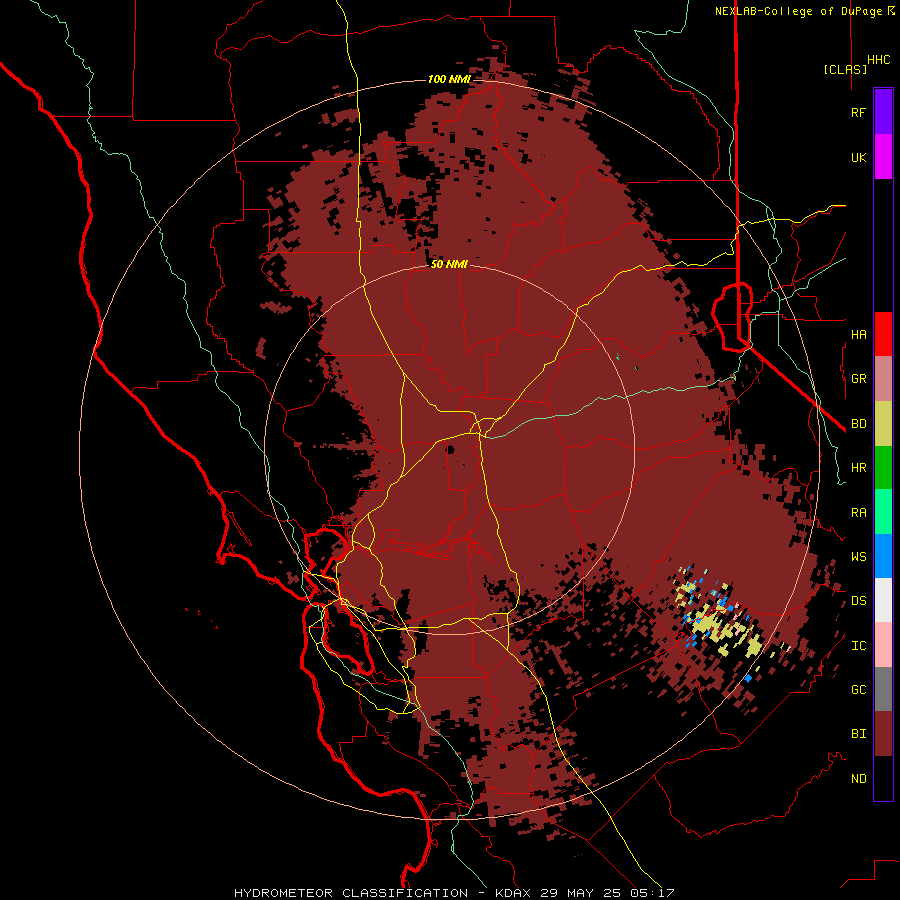Click the HYDROMETEOR CLASSIFICATION caption text

[x=351, y=893]
